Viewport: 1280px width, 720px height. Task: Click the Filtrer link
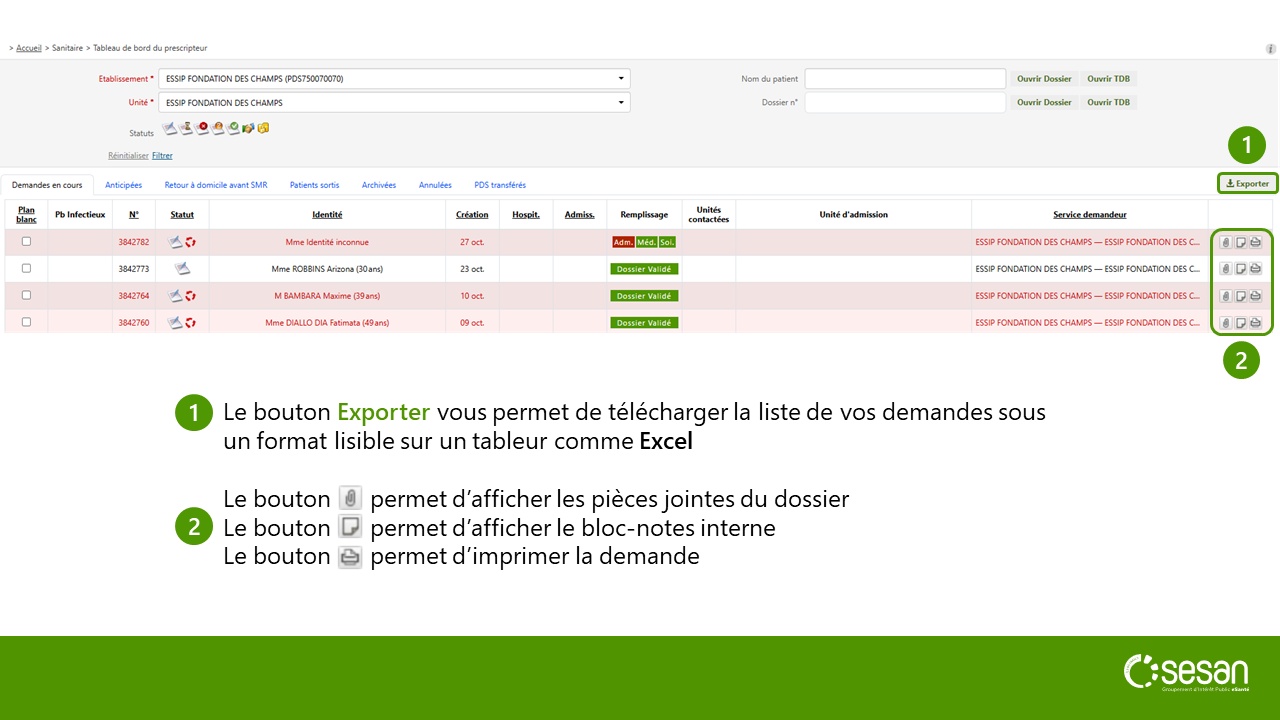[162, 156]
